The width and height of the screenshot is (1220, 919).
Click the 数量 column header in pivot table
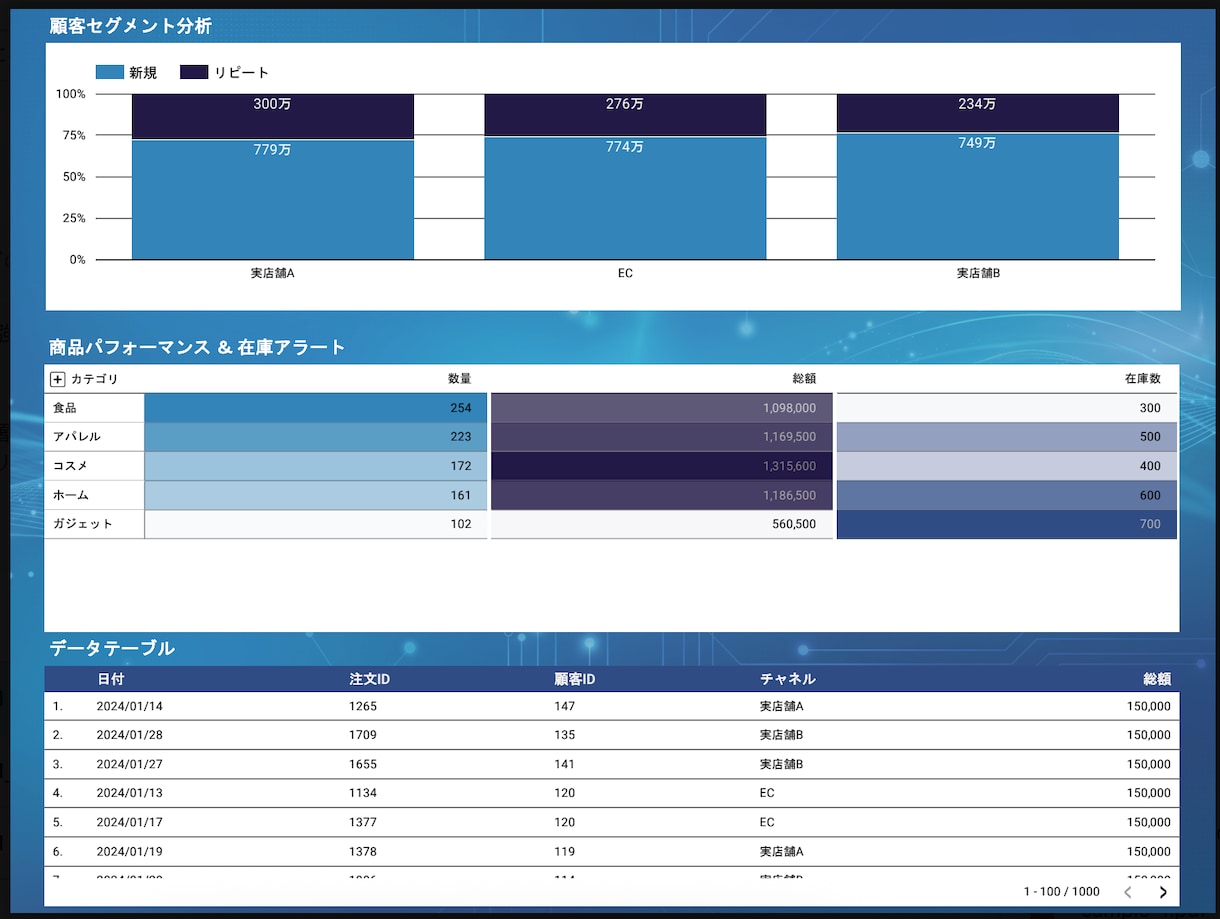459,379
